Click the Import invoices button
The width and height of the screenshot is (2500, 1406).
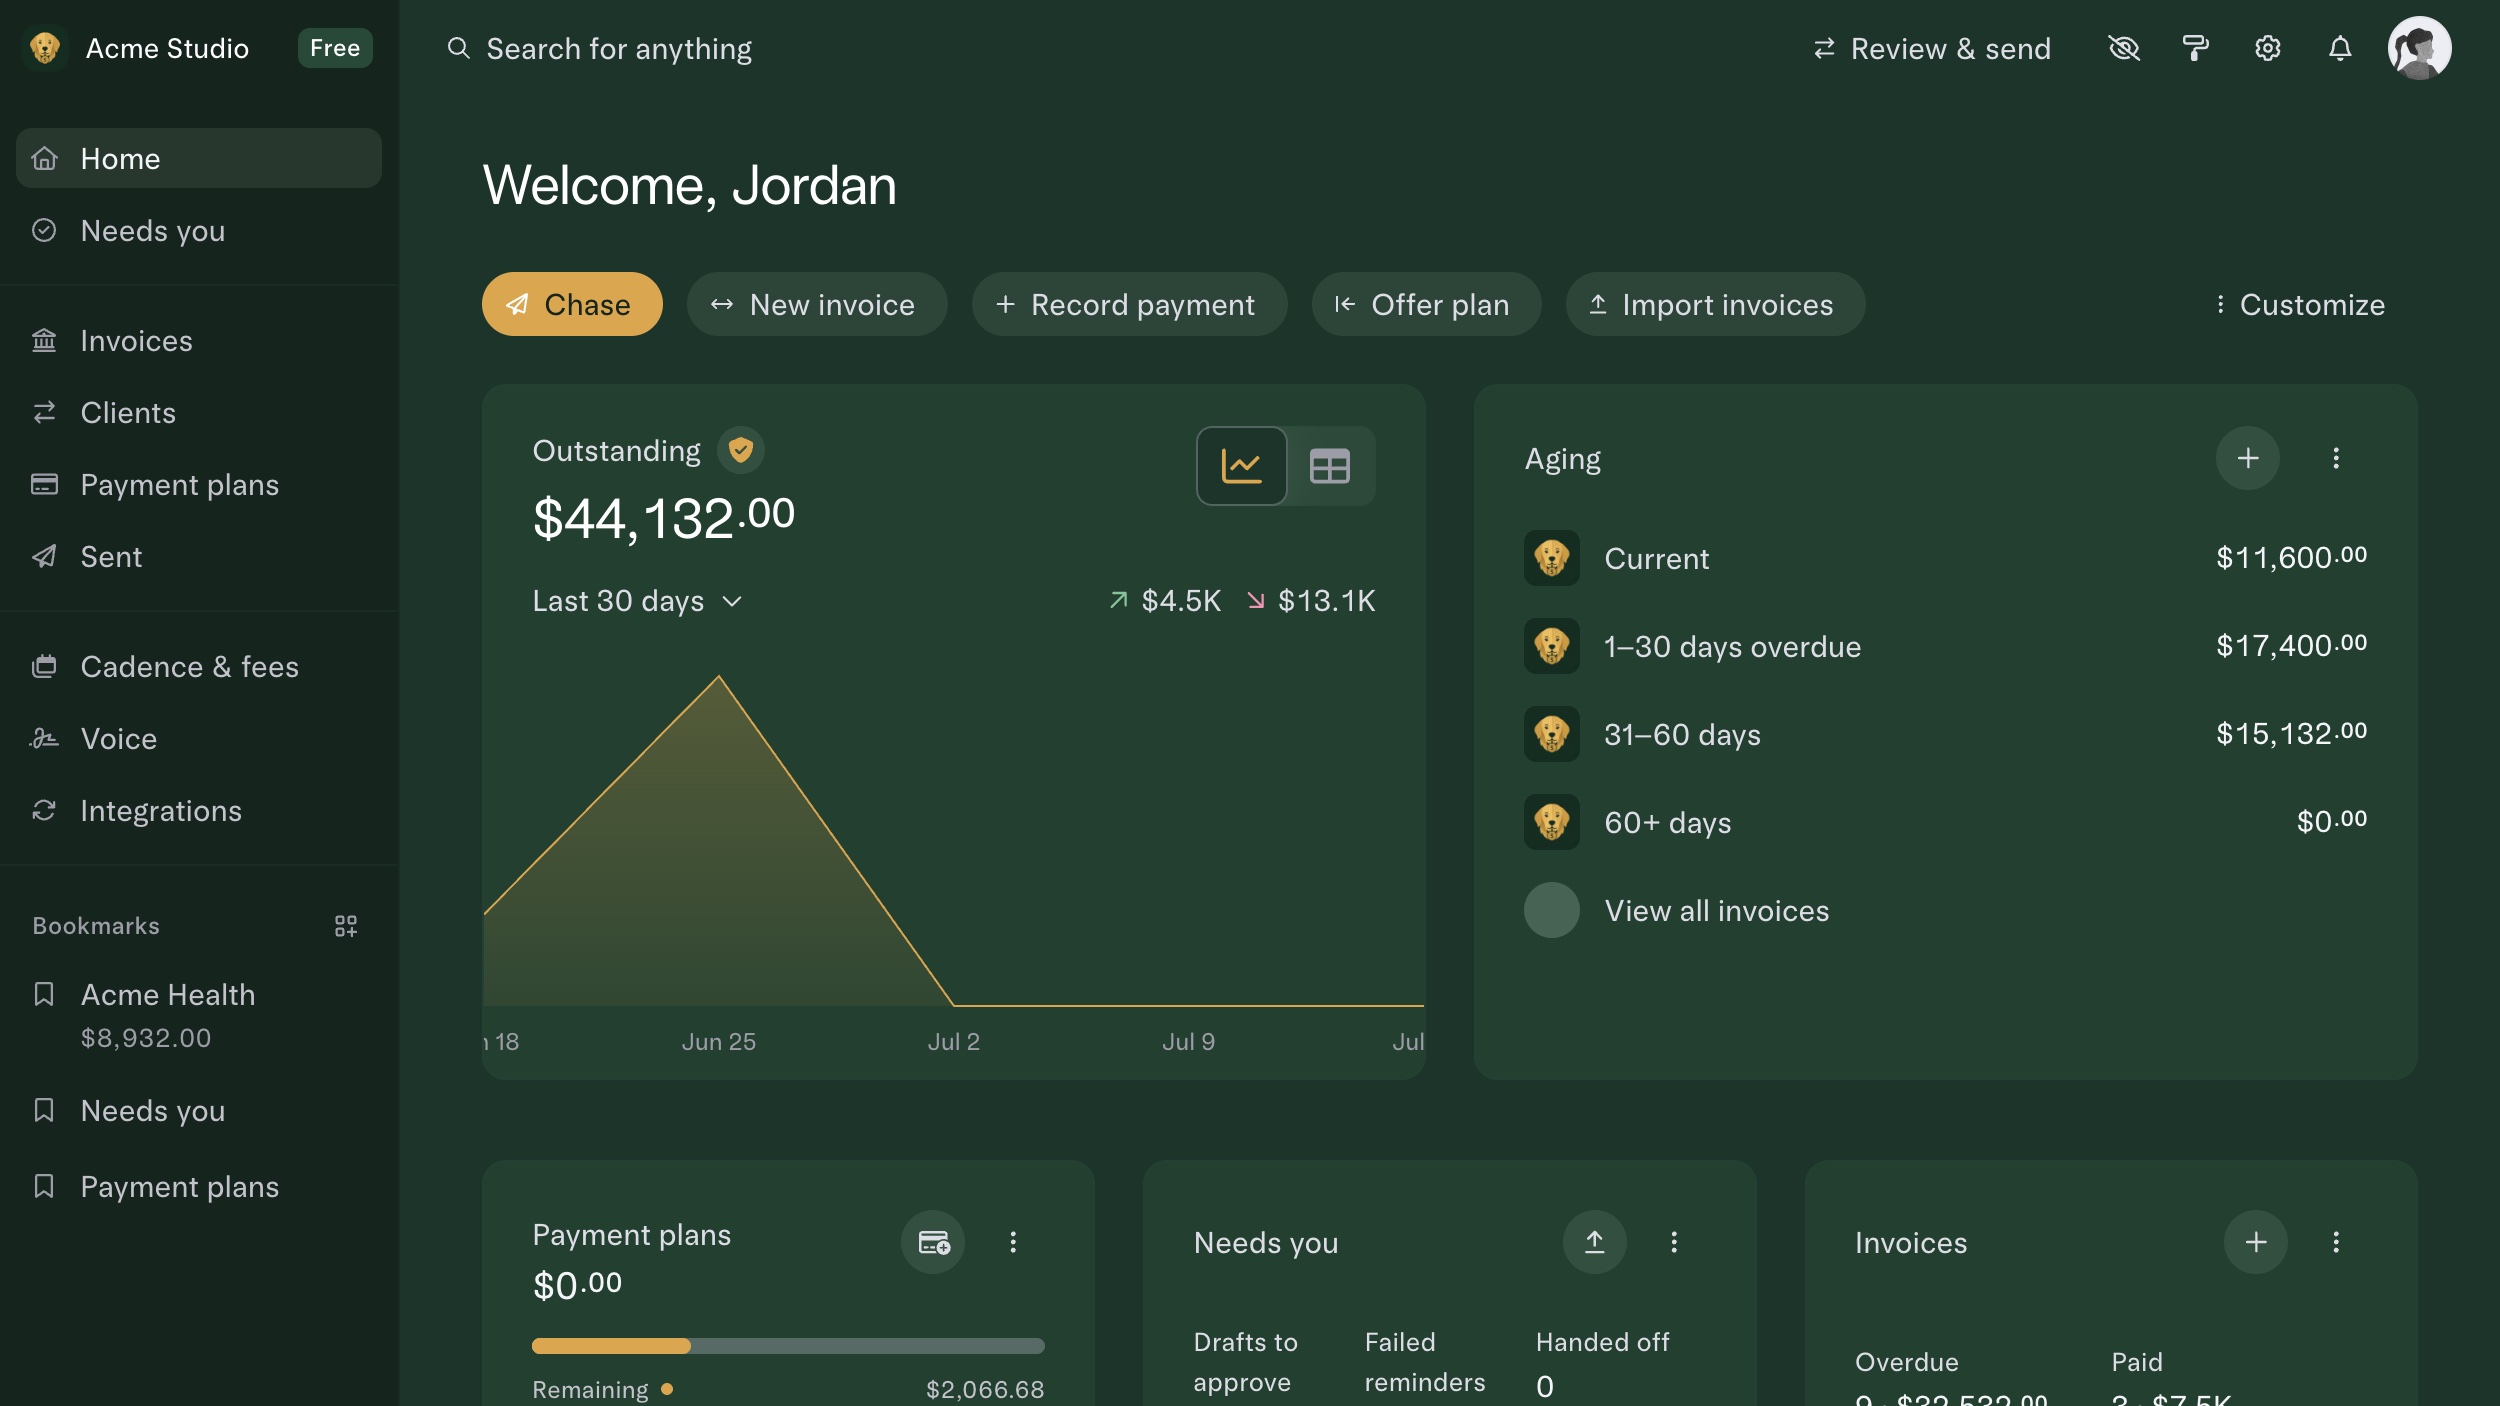pyautogui.click(x=1715, y=304)
